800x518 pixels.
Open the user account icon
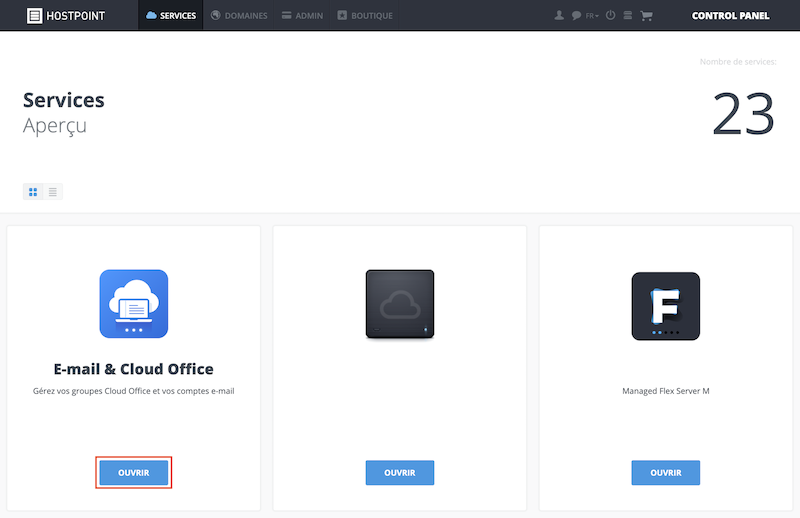[559, 15]
